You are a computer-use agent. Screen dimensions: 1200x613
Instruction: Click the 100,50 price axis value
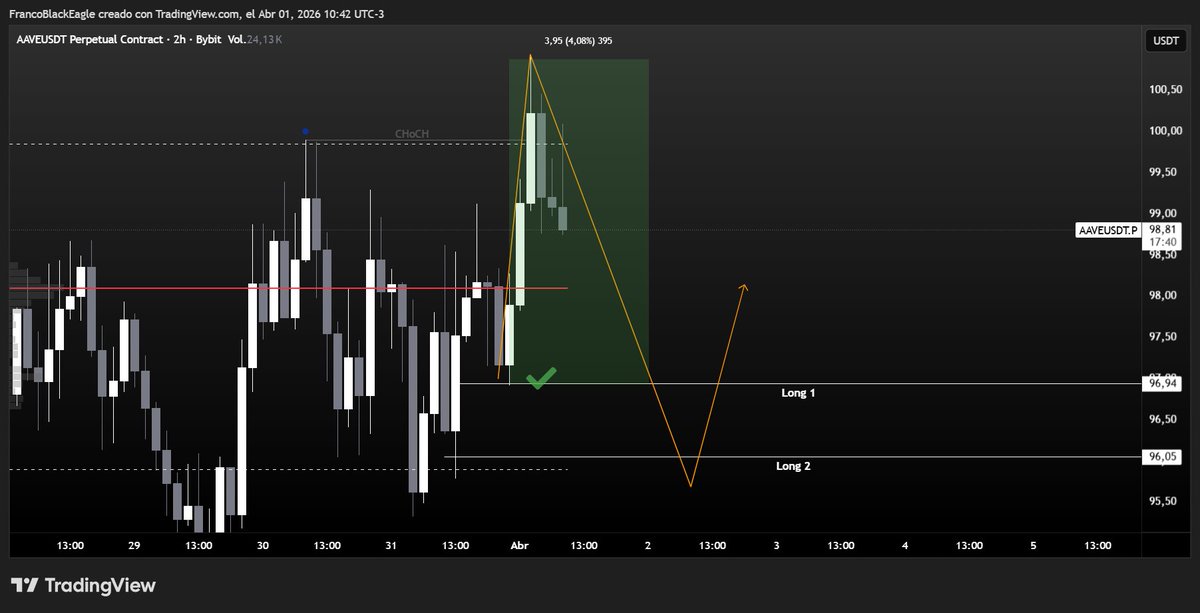(1164, 89)
